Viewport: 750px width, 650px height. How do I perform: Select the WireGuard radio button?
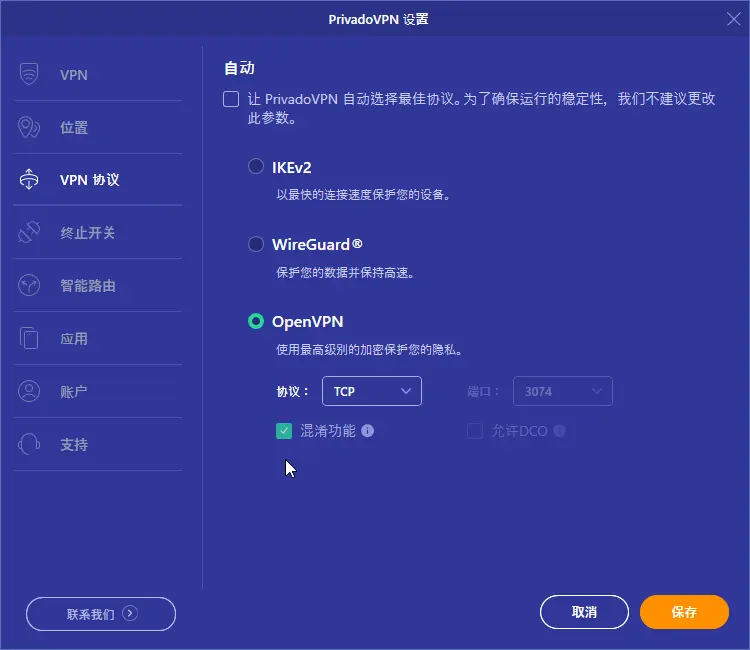pyautogui.click(x=256, y=244)
